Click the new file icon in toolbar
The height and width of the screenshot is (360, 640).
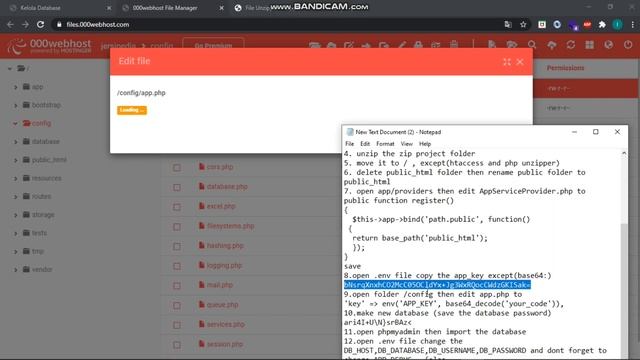click(x=491, y=44)
